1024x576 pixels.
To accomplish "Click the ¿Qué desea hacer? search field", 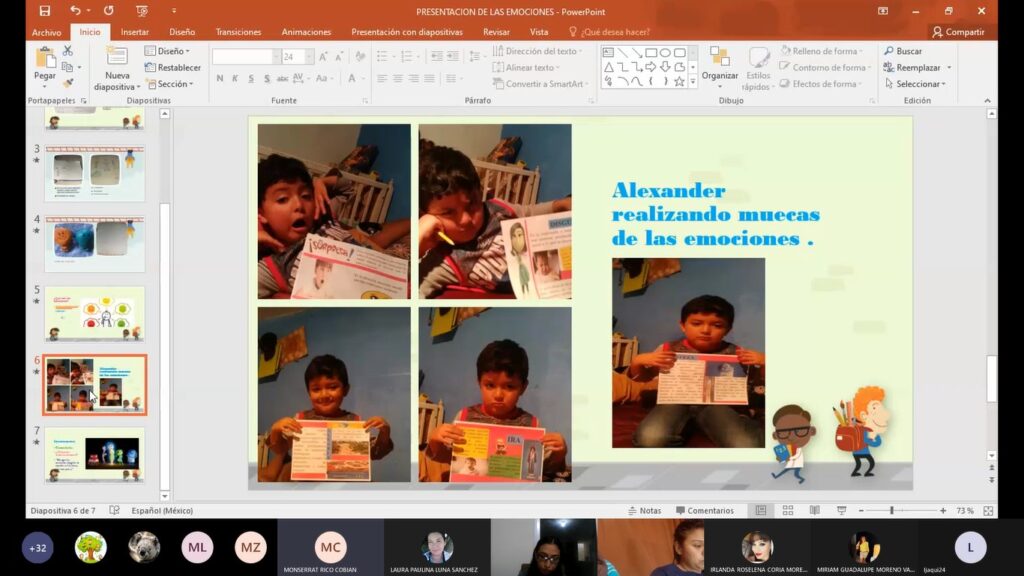I will [x=609, y=32].
